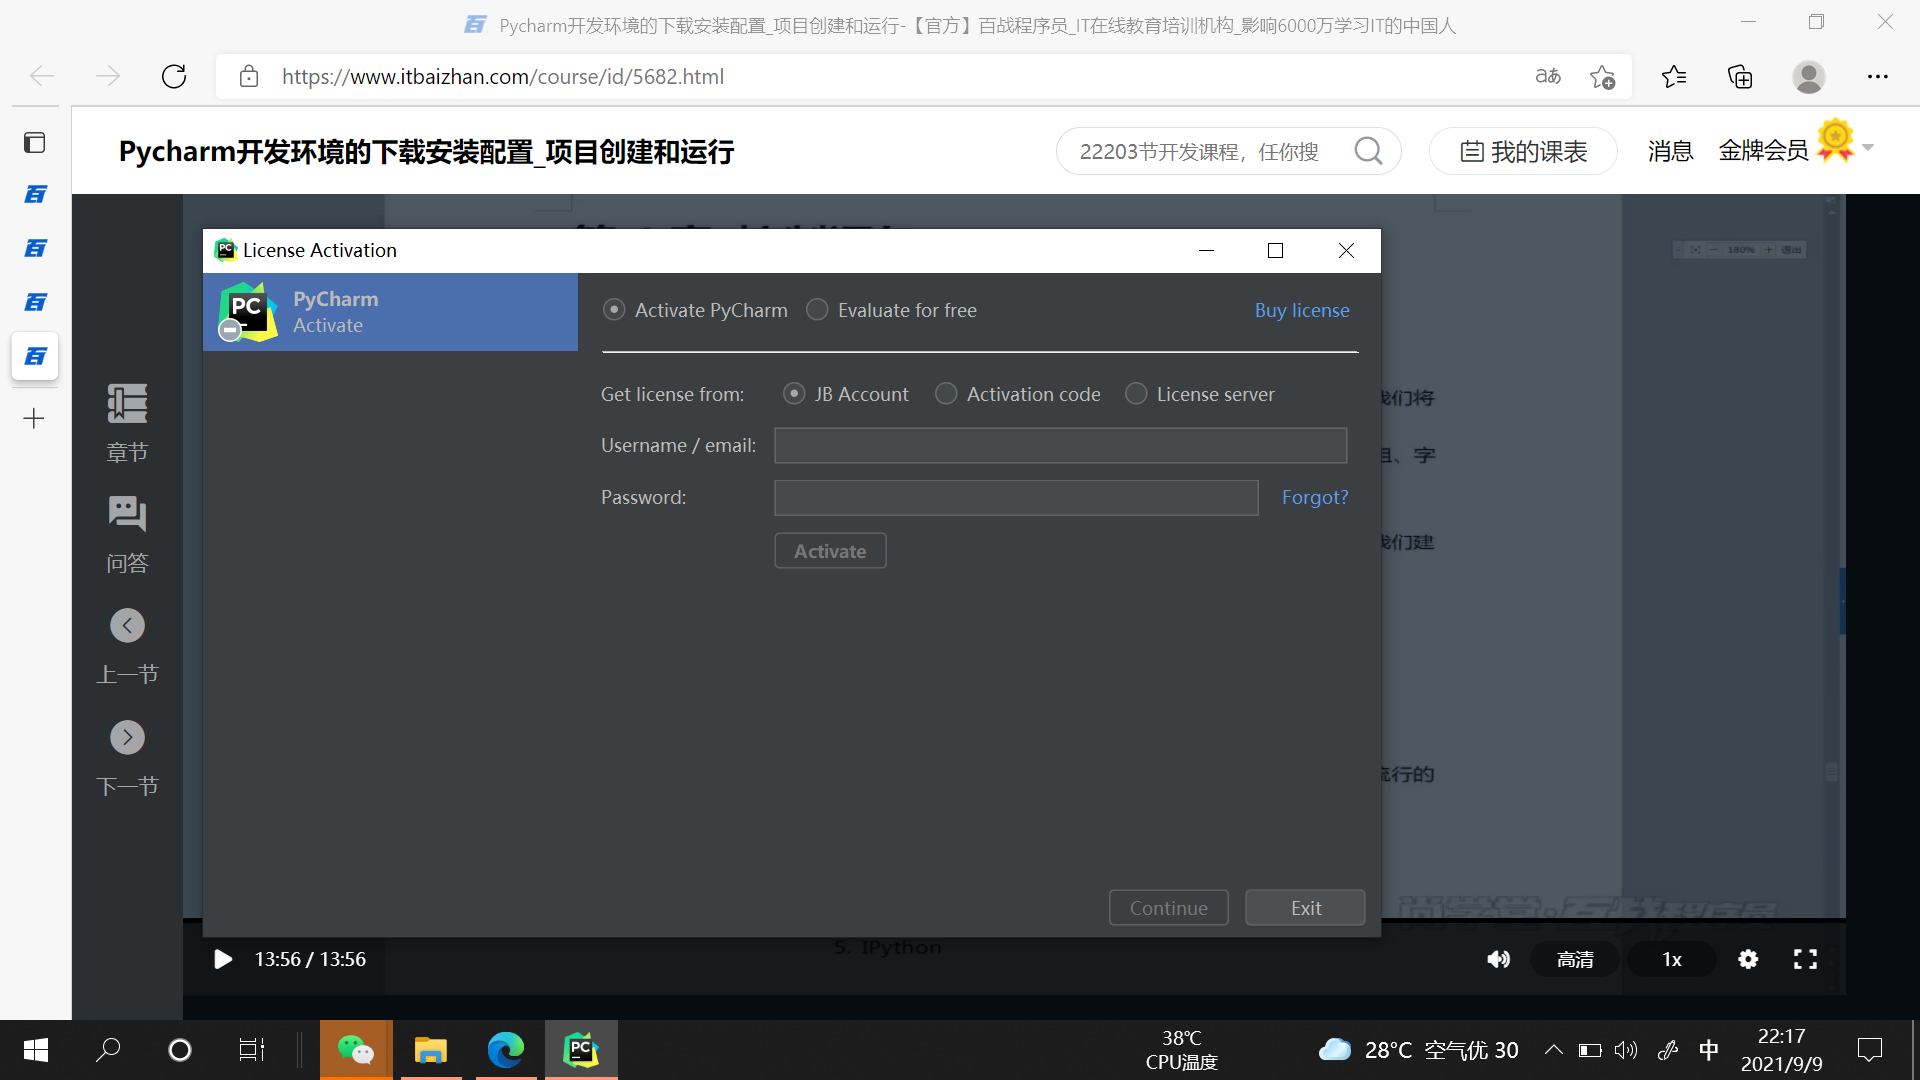The height and width of the screenshot is (1080, 1920).
Task: Refresh the browser page
Action: pos(174,76)
